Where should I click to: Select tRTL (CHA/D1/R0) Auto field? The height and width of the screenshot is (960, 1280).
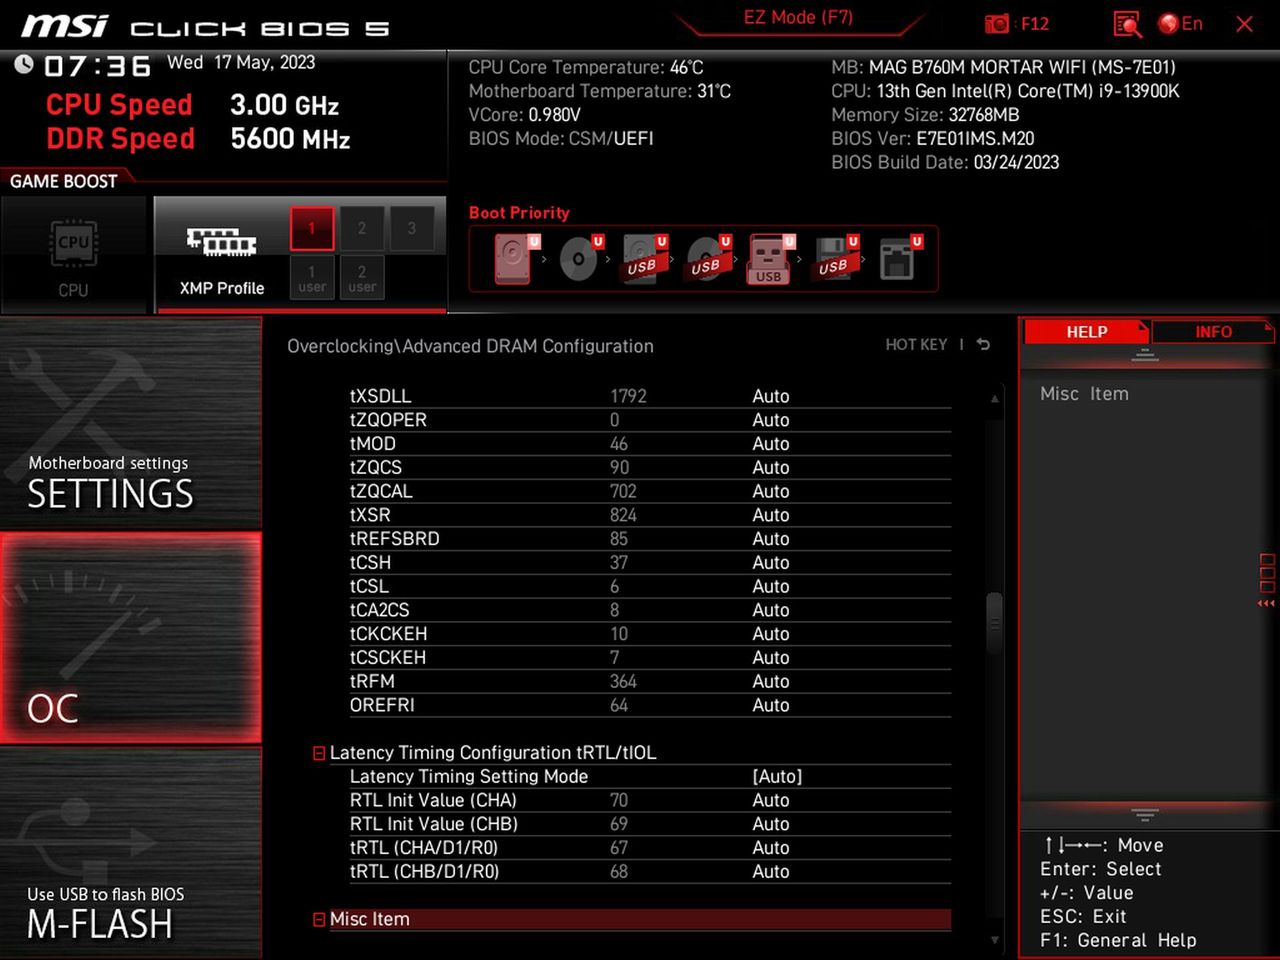[x=771, y=848]
